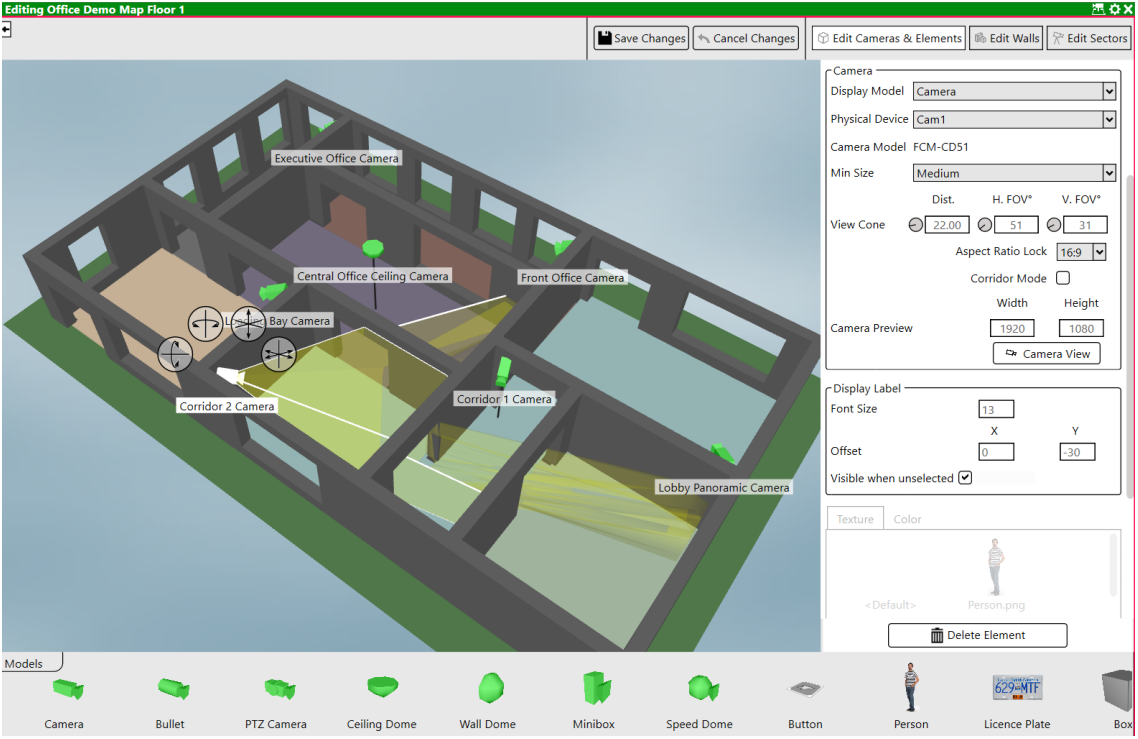
Task: Choose the Ceiling Dome model
Action: (x=382, y=687)
